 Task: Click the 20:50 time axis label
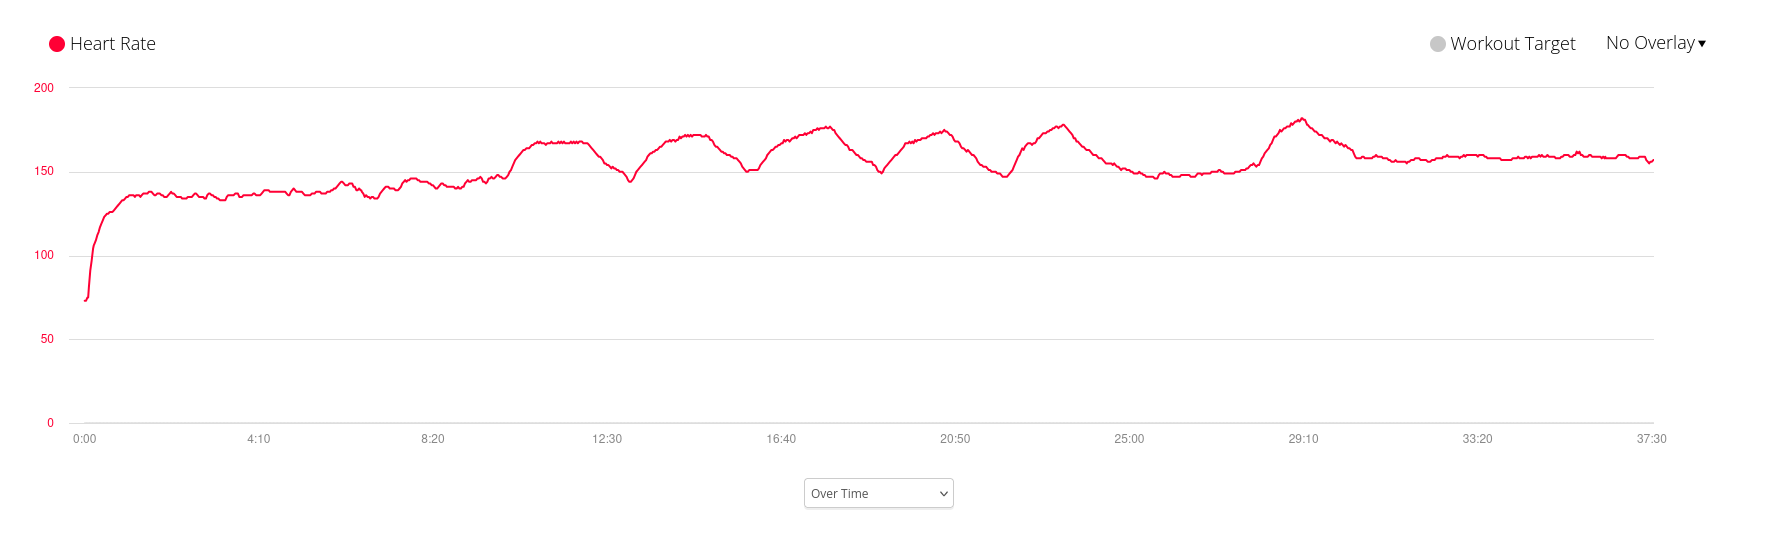coord(955,439)
